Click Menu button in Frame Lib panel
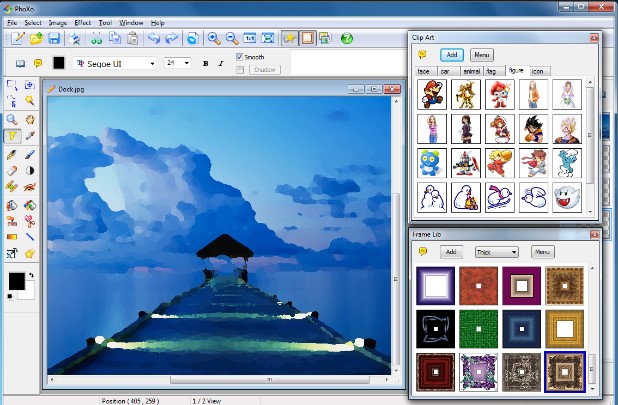Screen dimensions: 618x405 542,252
